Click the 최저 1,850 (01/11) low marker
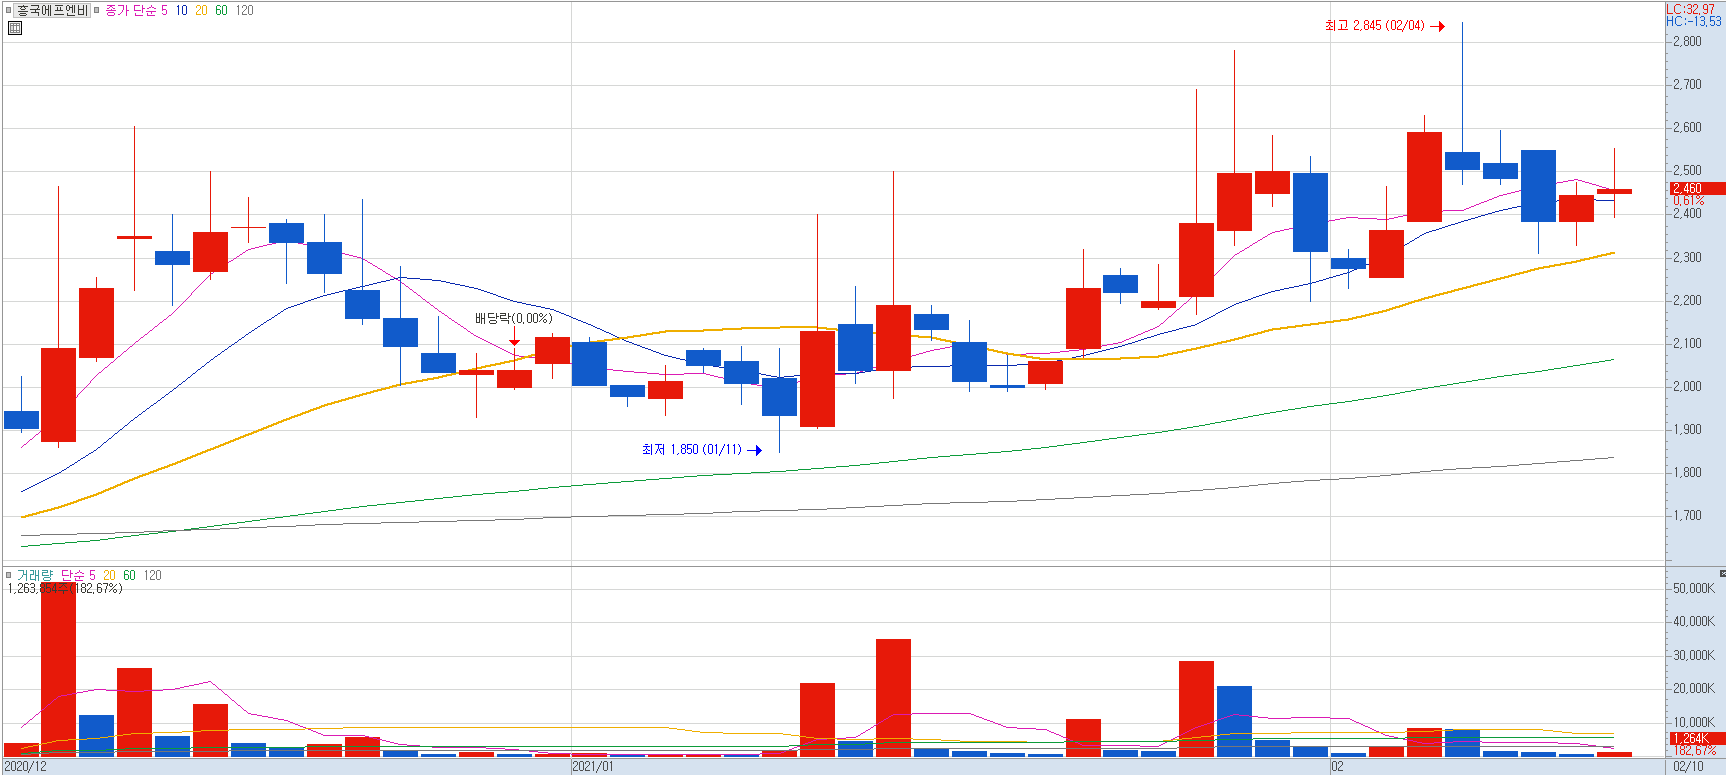Viewport: 1726px width, 775px height. point(701,450)
